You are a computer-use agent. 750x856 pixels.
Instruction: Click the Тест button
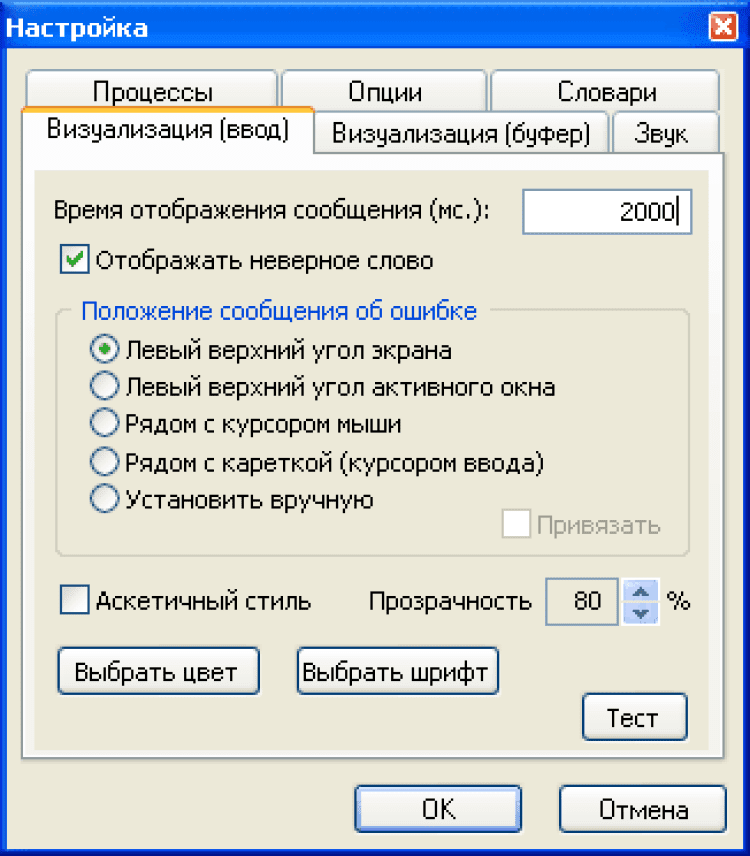coord(634,718)
